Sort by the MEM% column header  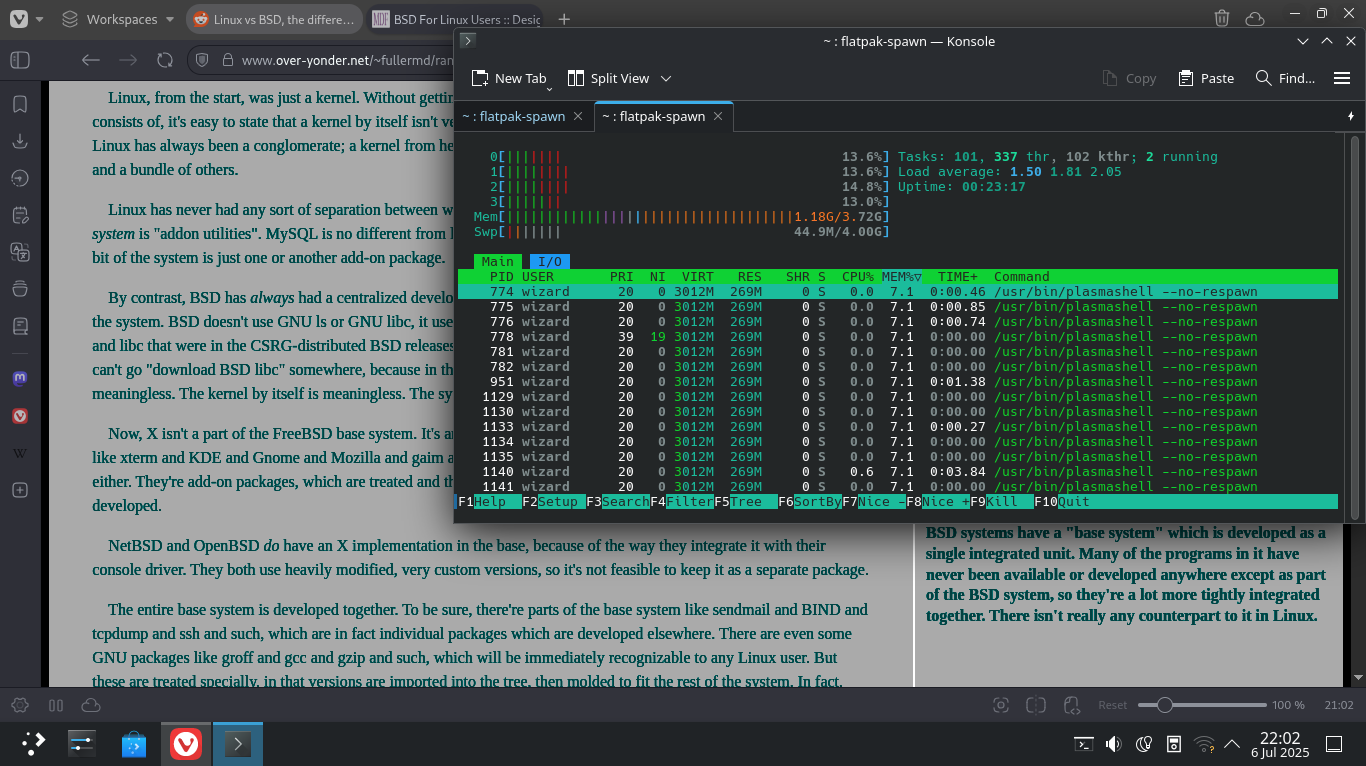[901, 276]
